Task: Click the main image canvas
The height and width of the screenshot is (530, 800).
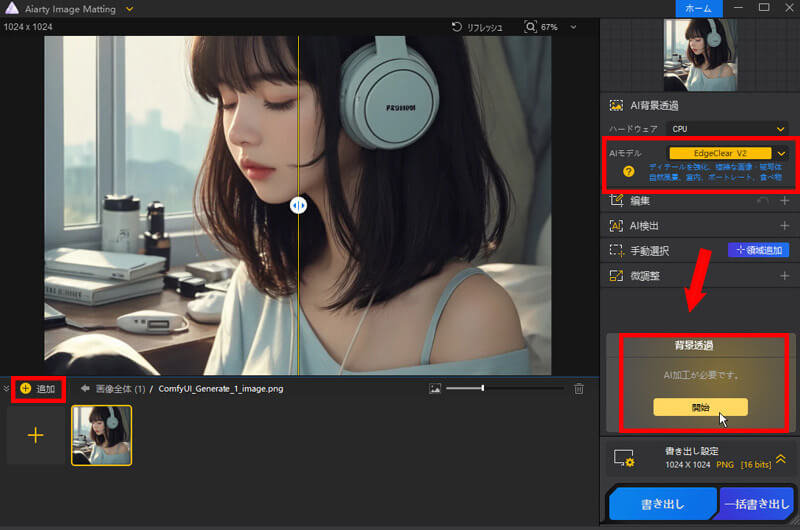Action: [297, 205]
